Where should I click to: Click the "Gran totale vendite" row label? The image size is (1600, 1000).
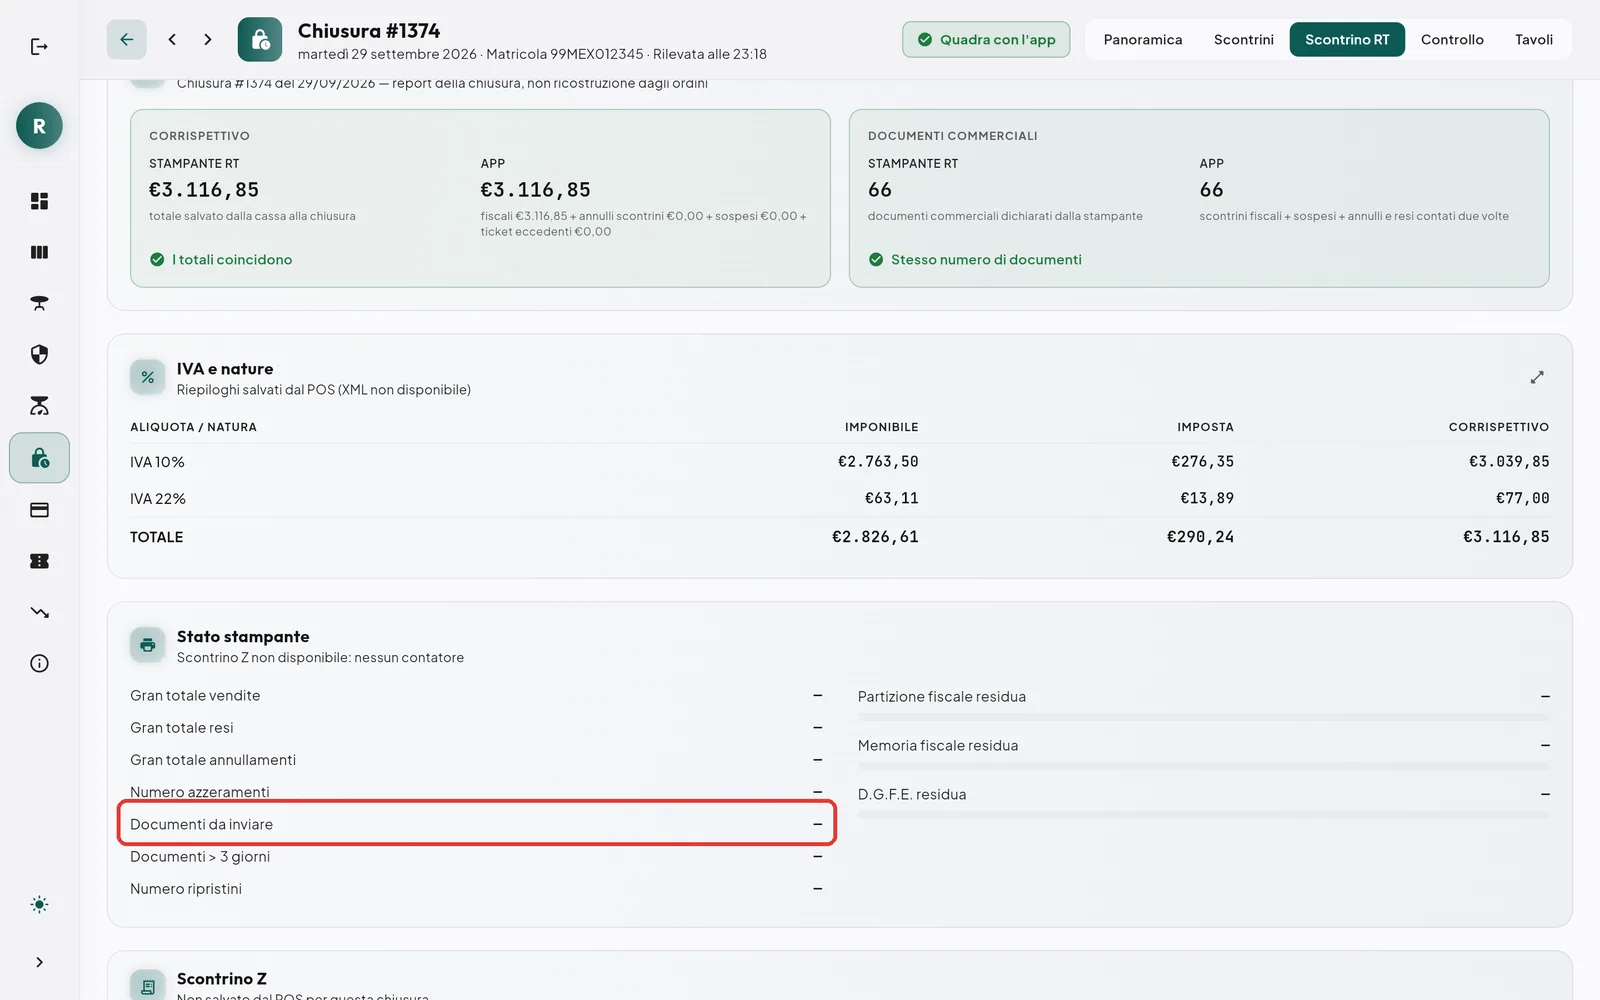click(x=195, y=696)
